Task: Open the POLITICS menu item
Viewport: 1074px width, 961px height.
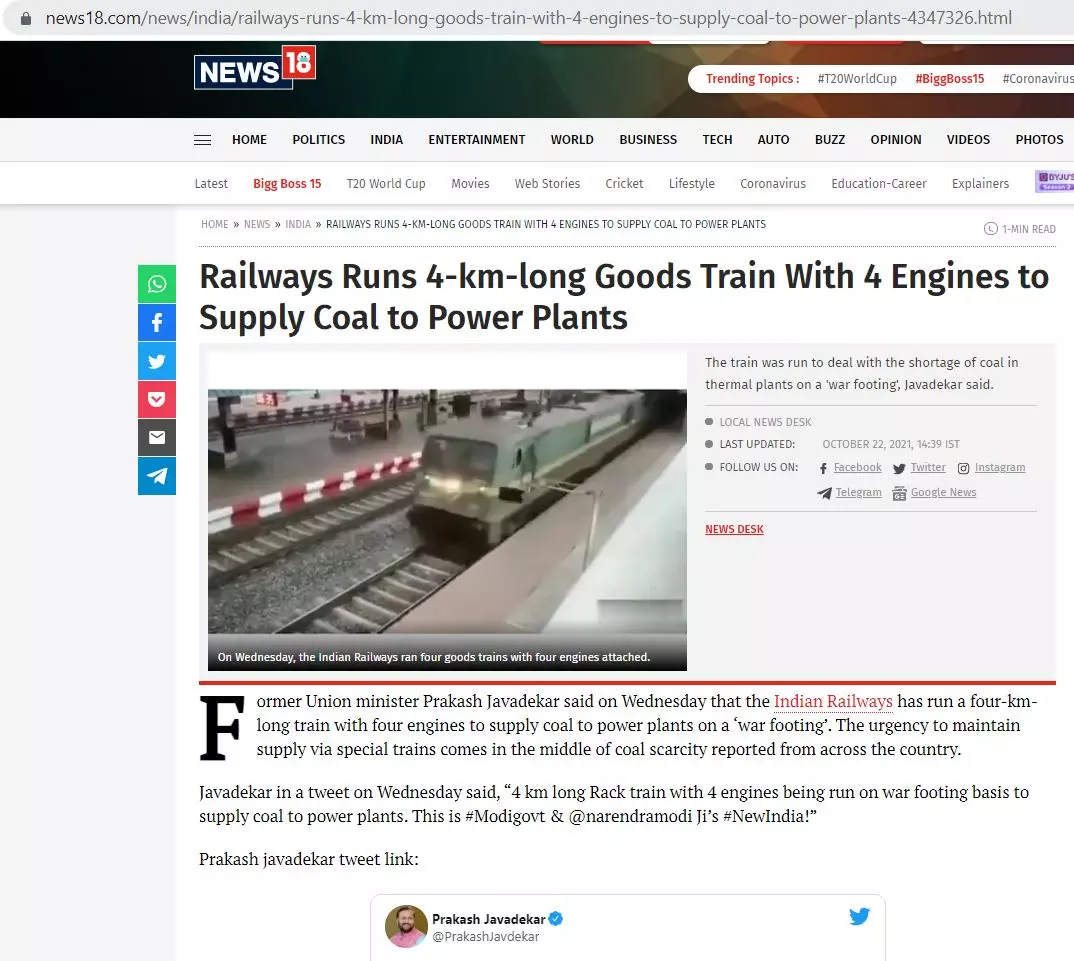Action: (319, 140)
